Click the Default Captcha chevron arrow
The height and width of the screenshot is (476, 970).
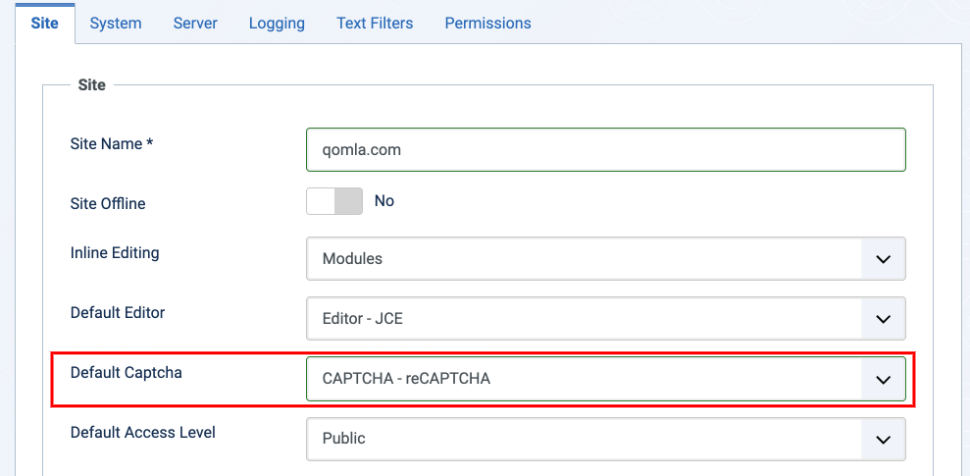(x=883, y=379)
